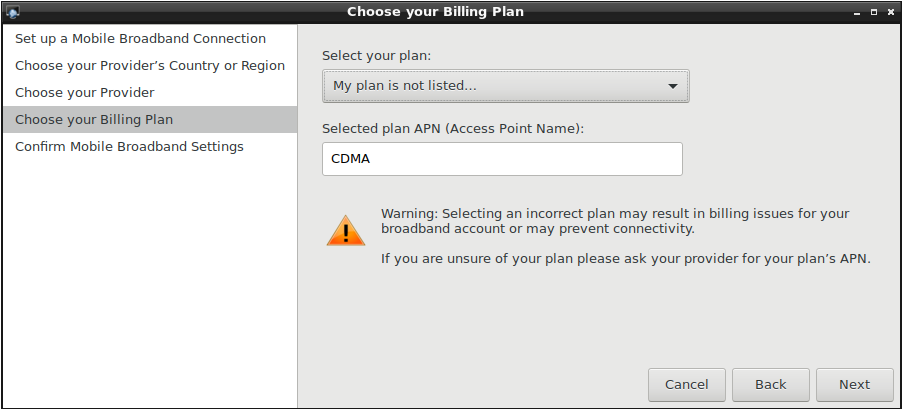The height and width of the screenshot is (409, 902).
Task: Select the 'Choose your Billing Plan' step
Action: tap(94, 120)
